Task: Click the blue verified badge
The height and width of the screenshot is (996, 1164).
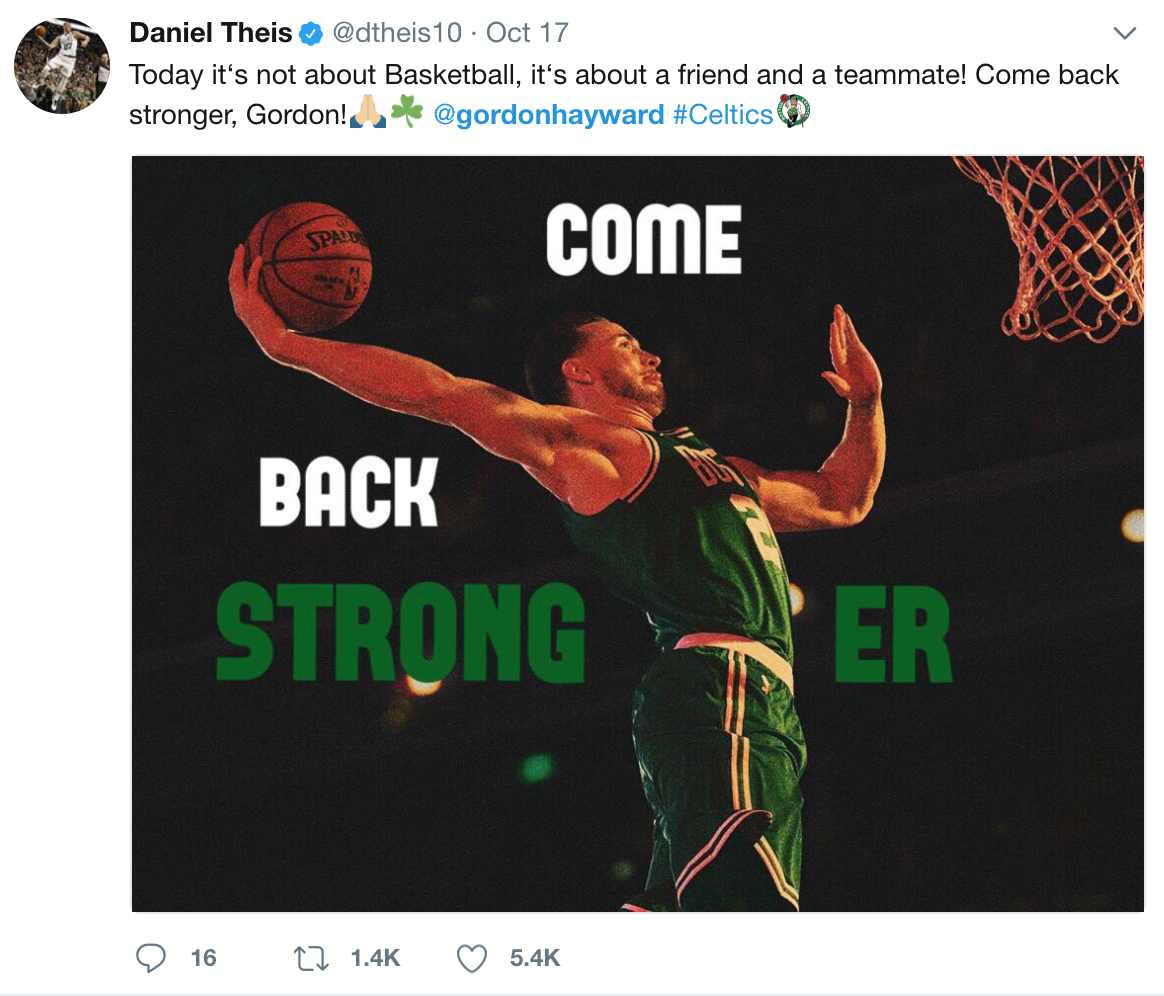Action: coord(311,34)
